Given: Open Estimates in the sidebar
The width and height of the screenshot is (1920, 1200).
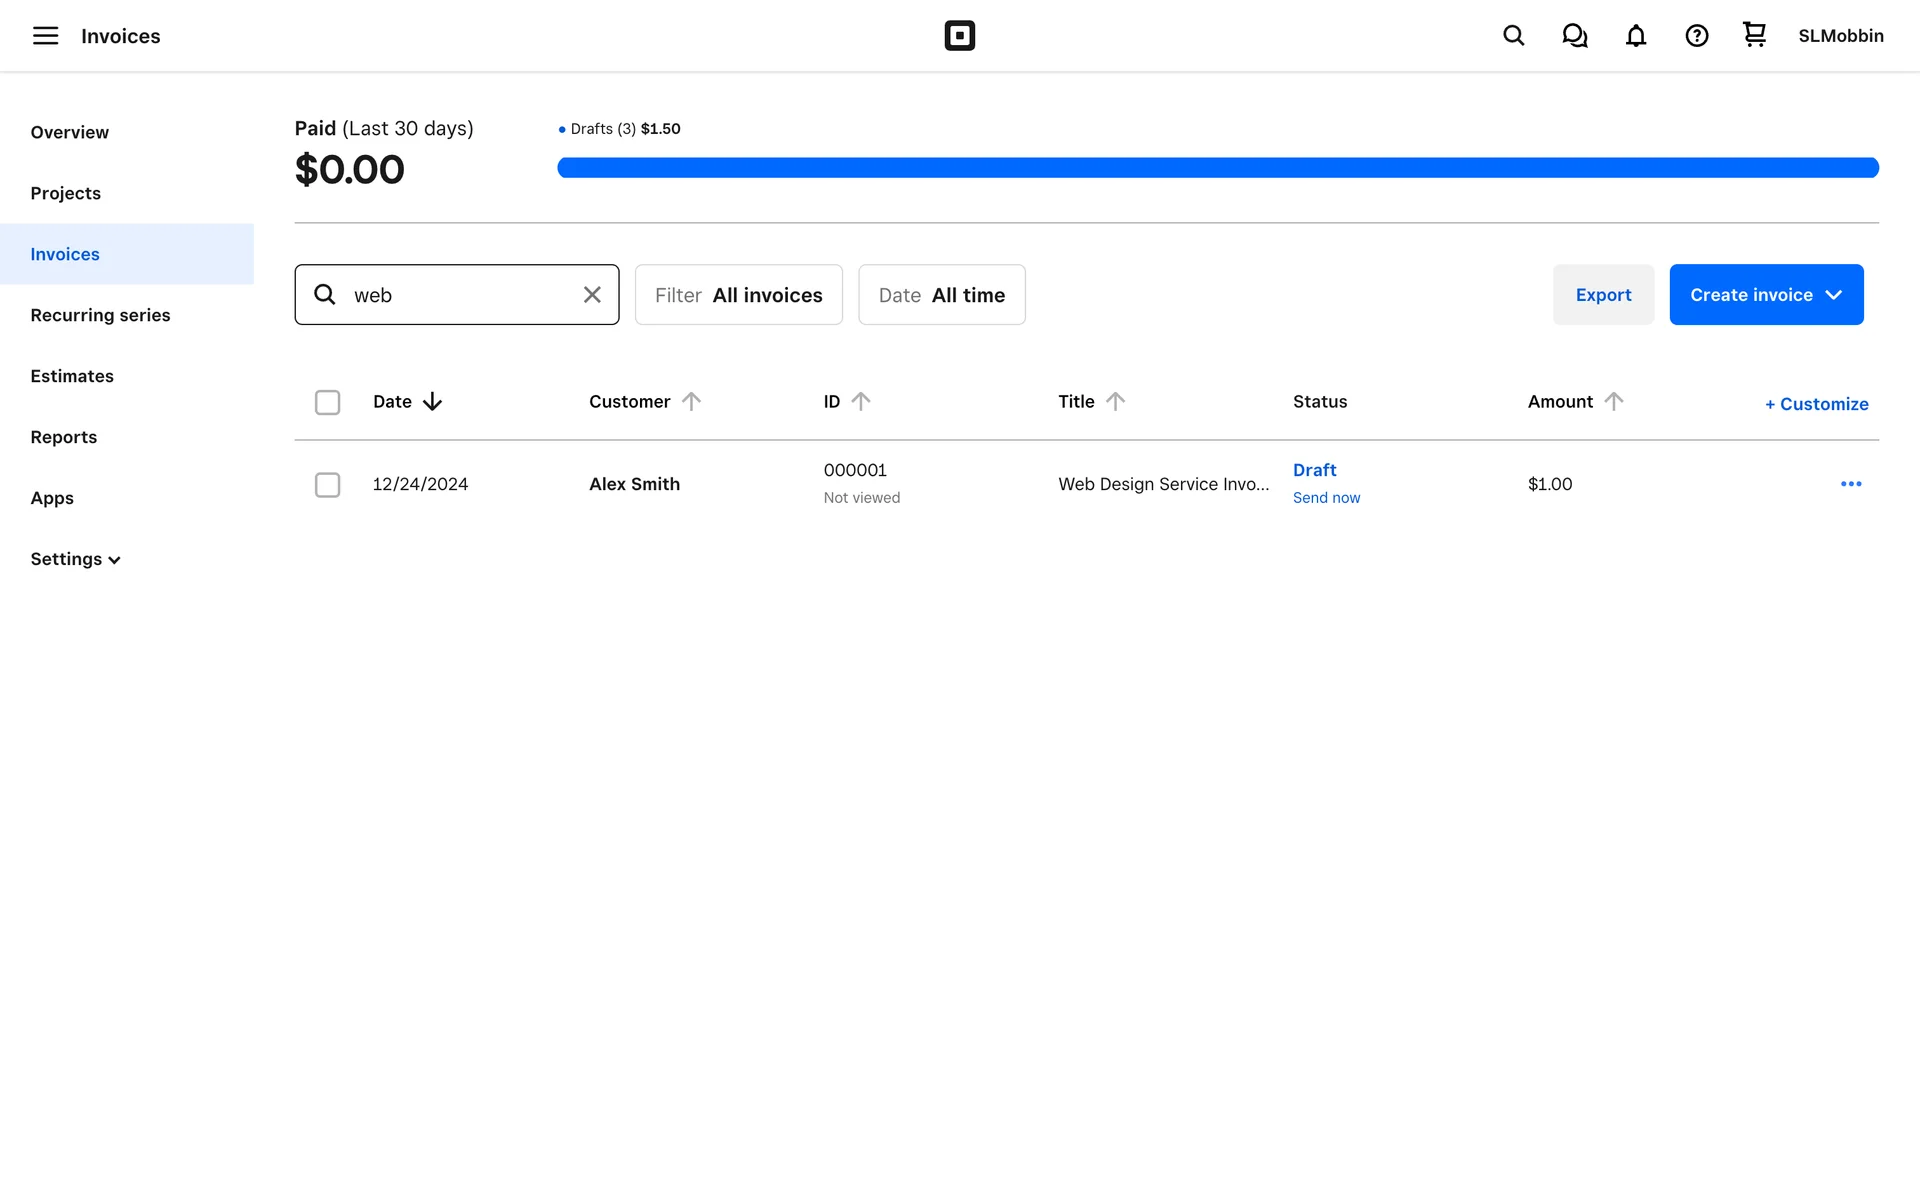Looking at the screenshot, I should click(72, 376).
